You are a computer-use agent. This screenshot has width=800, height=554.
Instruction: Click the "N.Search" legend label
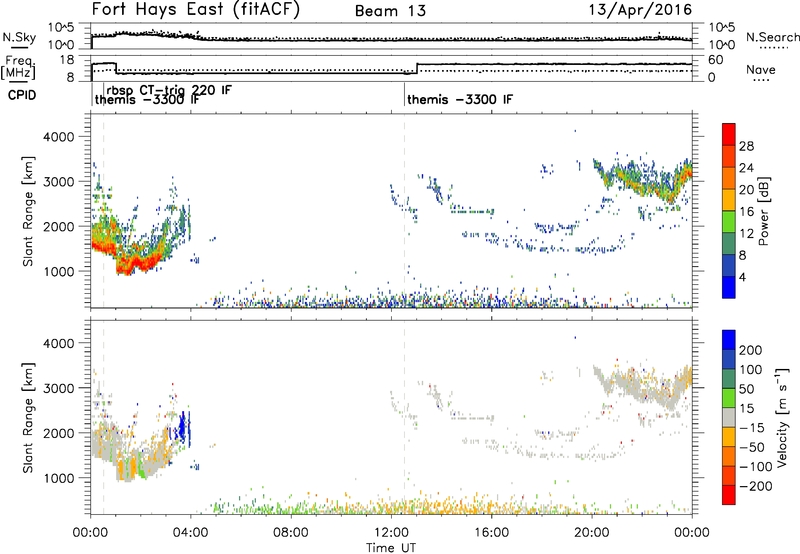tap(772, 37)
